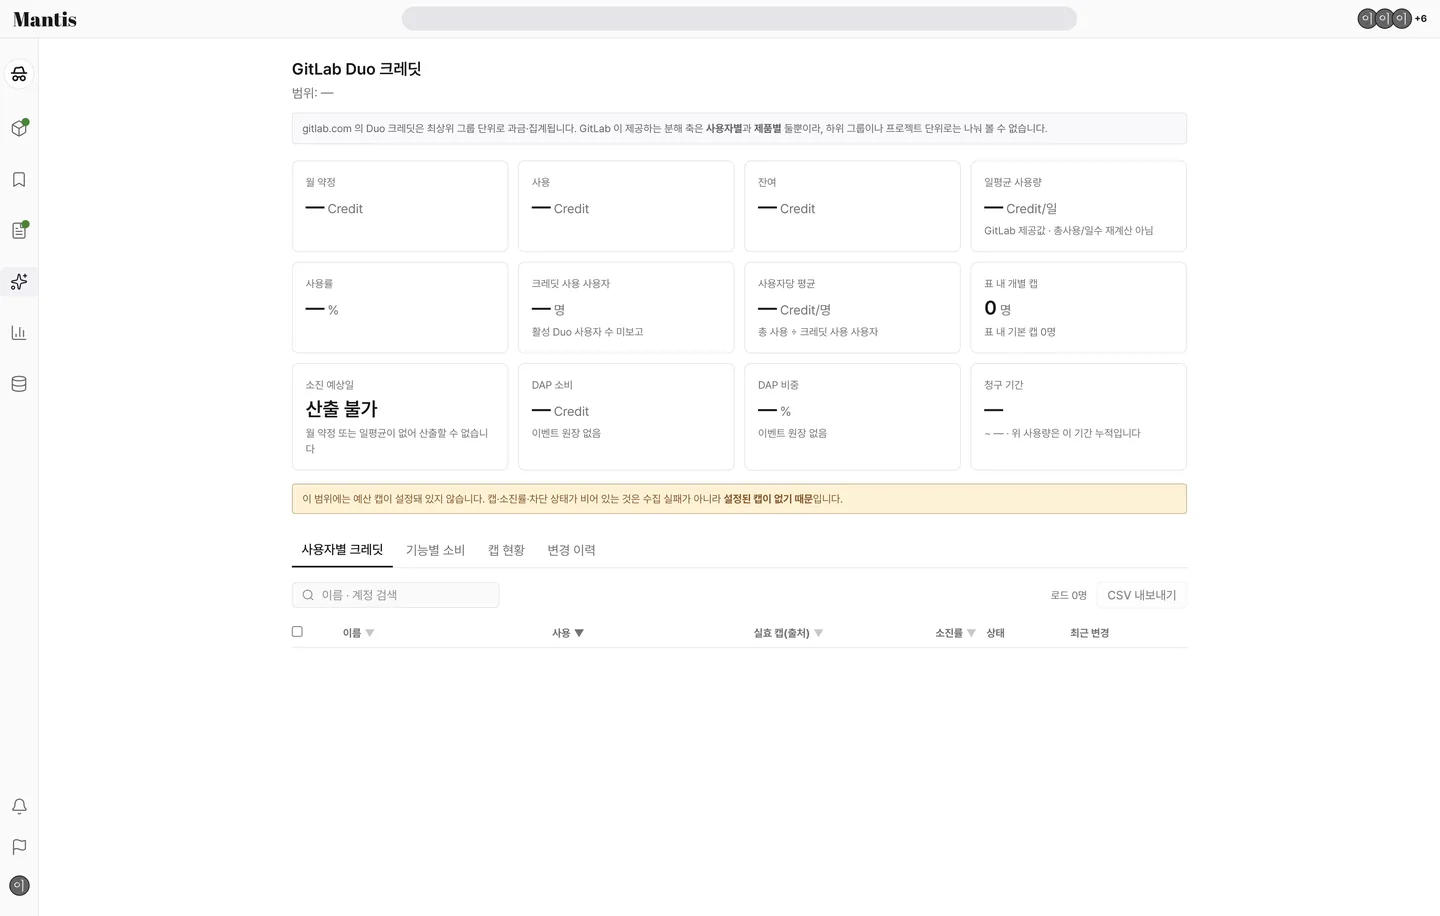Click the CSV 내보내기 button
The width and height of the screenshot is (1440, 916).
pyautogui.click(x=1142, y=595)
